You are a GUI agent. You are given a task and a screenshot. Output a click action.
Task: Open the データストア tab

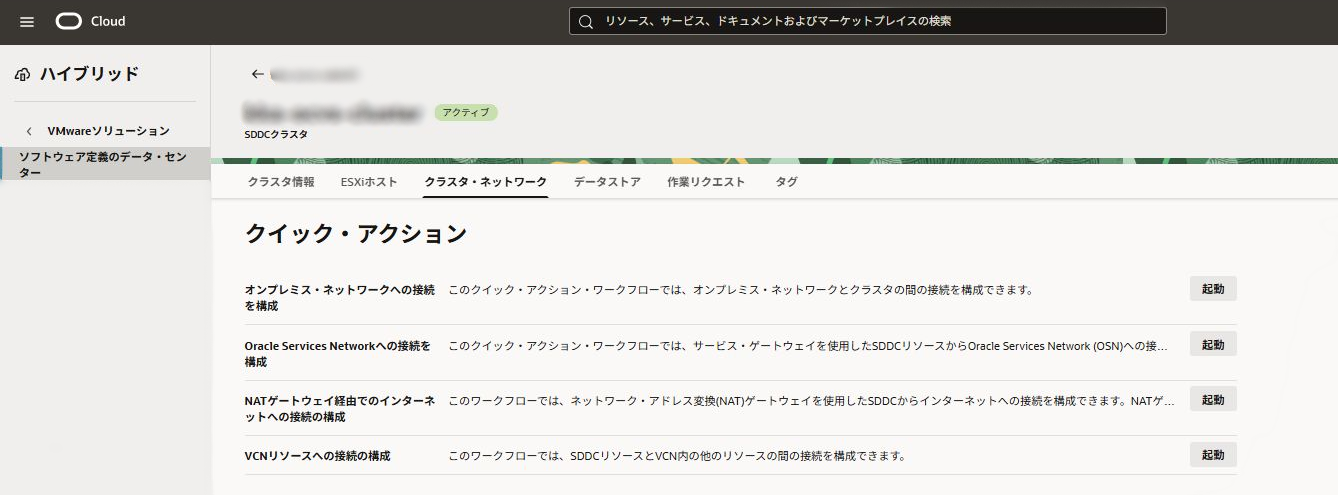[607, 182]
